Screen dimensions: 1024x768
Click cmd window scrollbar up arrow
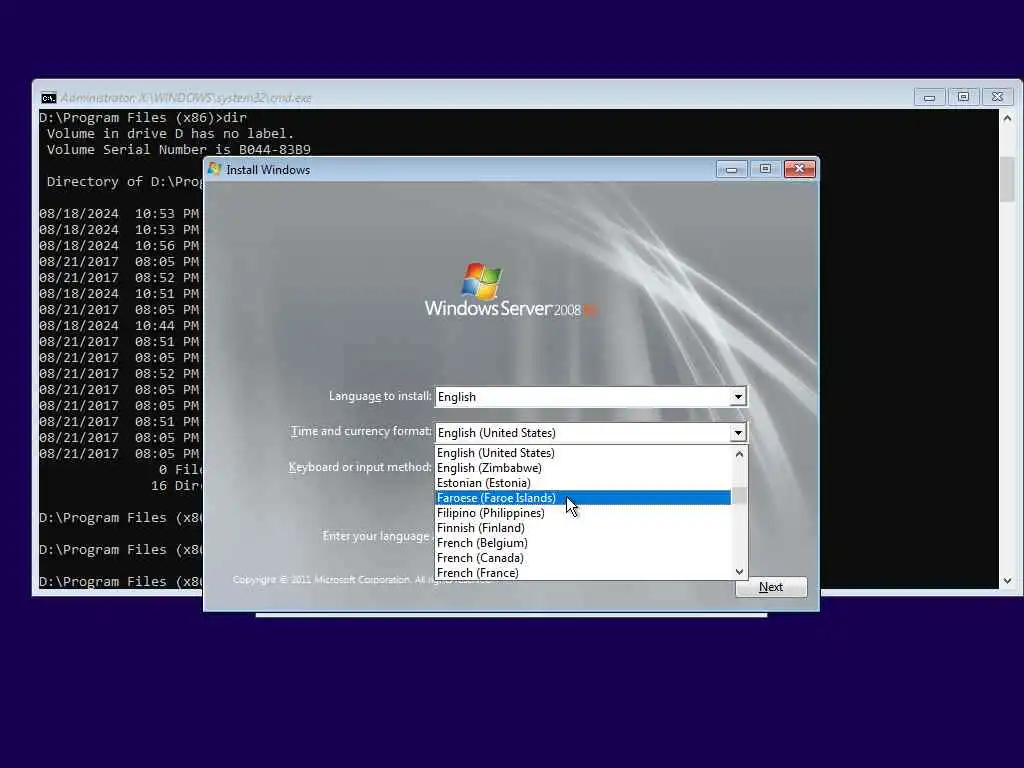[1007, 118]
